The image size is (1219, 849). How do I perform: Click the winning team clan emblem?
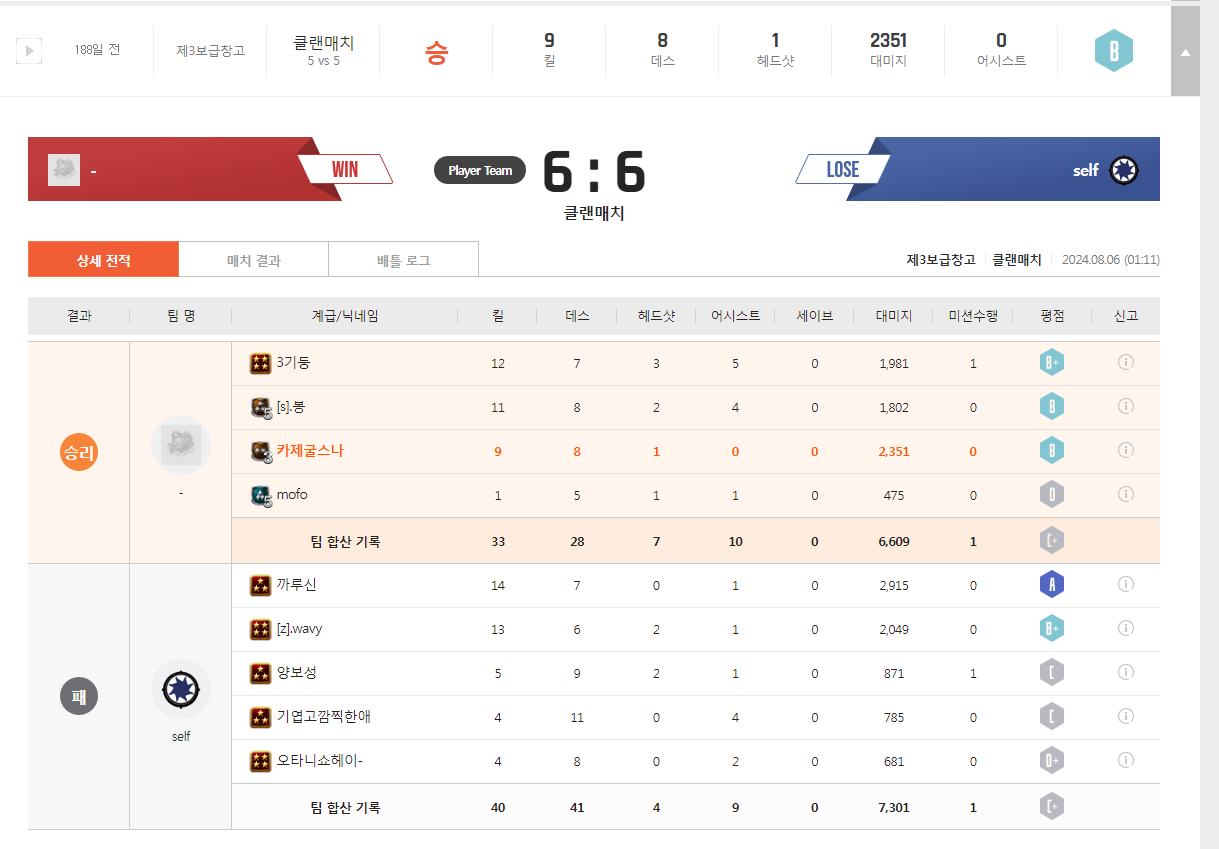click(180, 445)
